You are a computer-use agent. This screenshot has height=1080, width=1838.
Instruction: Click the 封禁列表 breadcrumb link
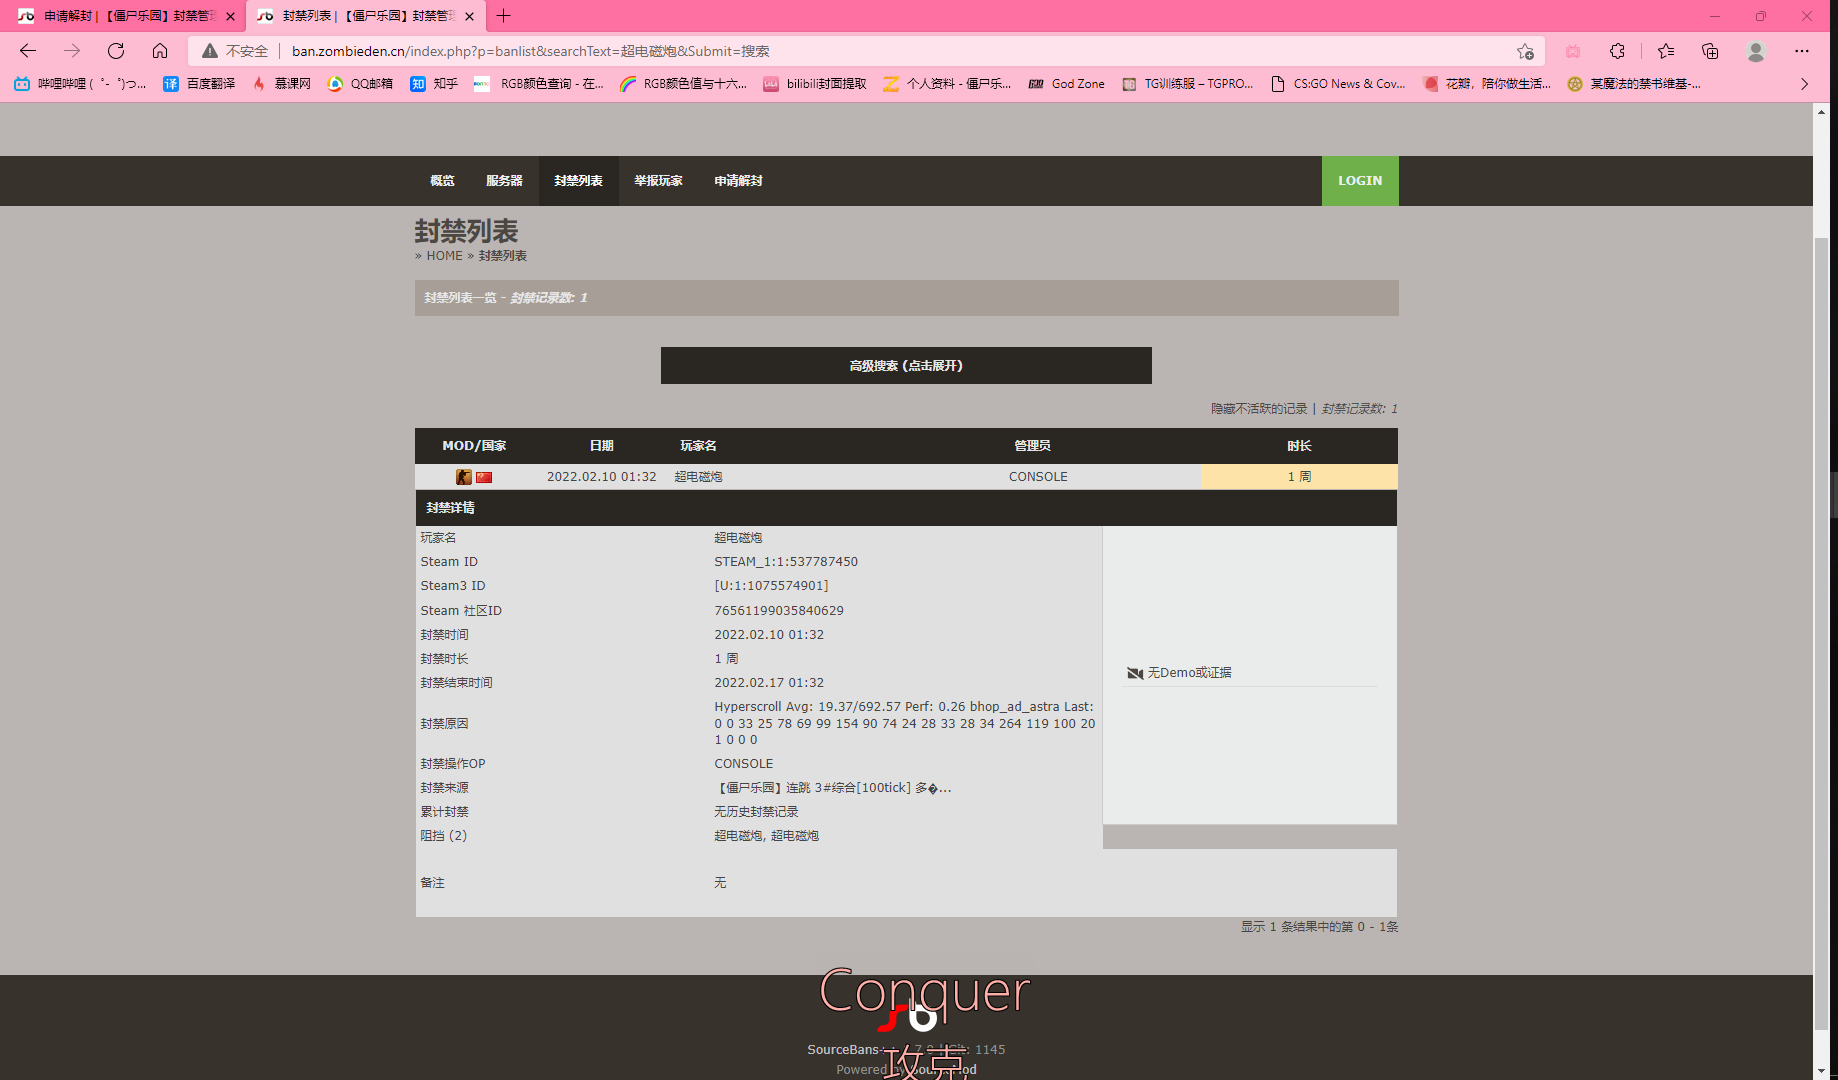pyautogui.click(x=502, y=256)
